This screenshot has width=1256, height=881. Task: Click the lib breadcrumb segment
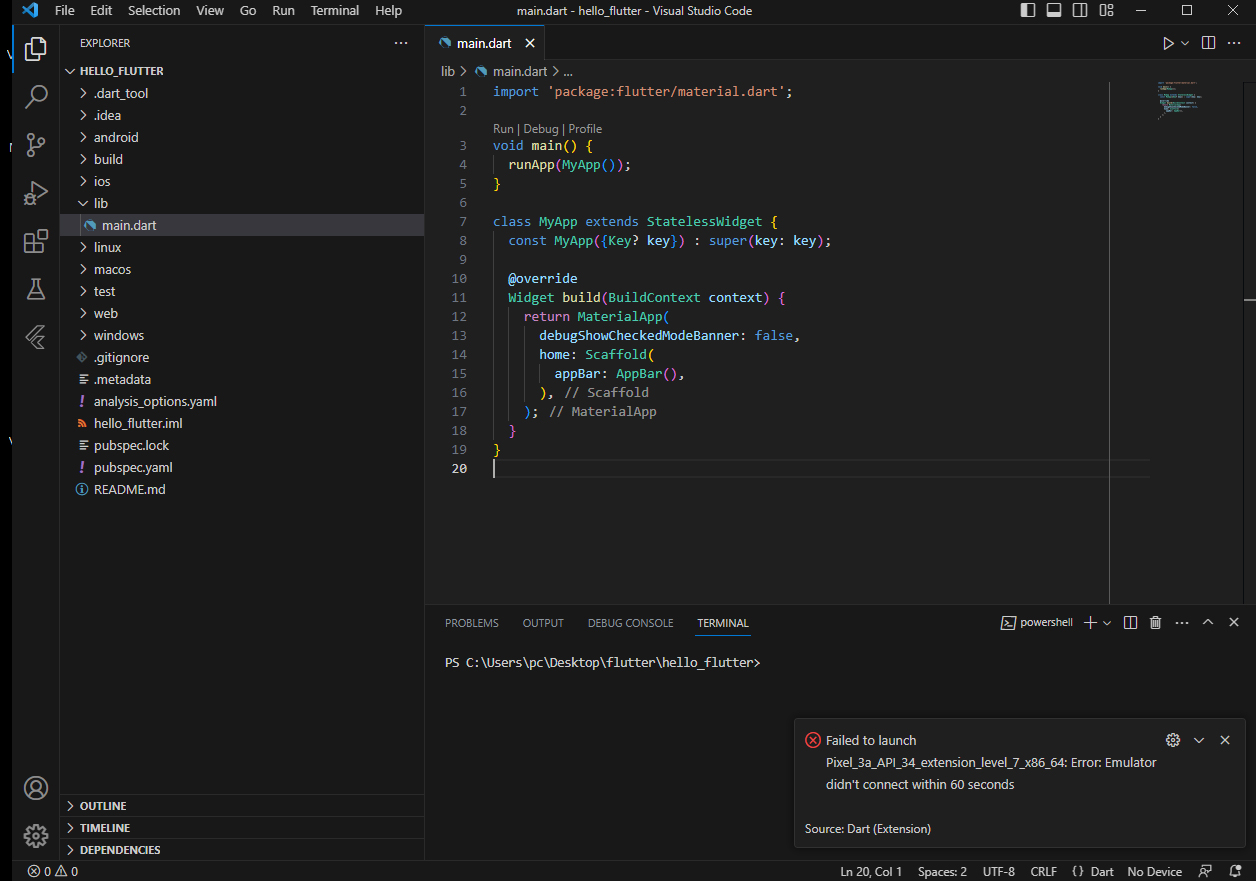(x=448, y=71)
